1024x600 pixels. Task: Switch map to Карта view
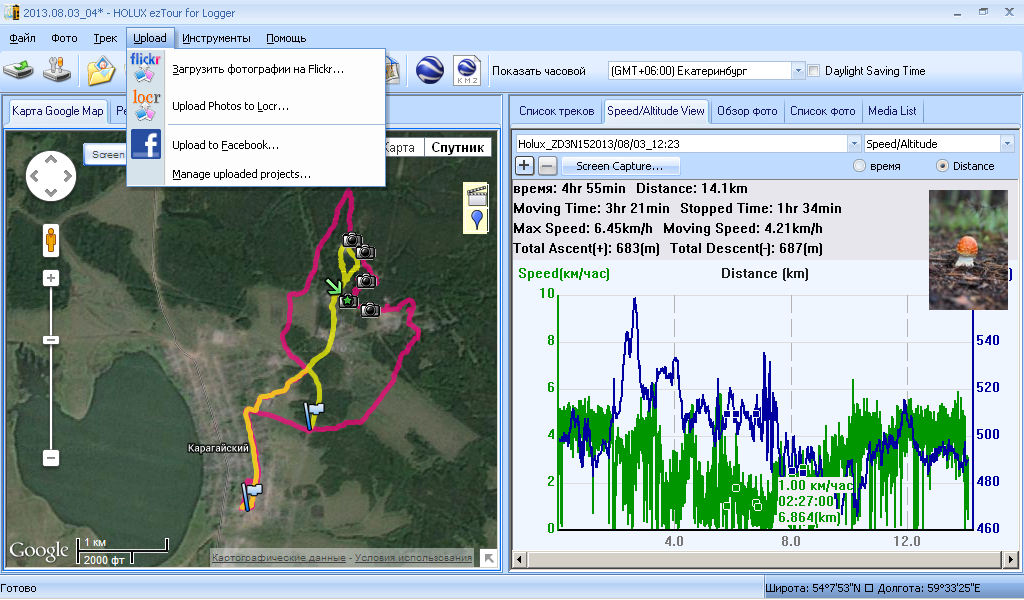400,148
